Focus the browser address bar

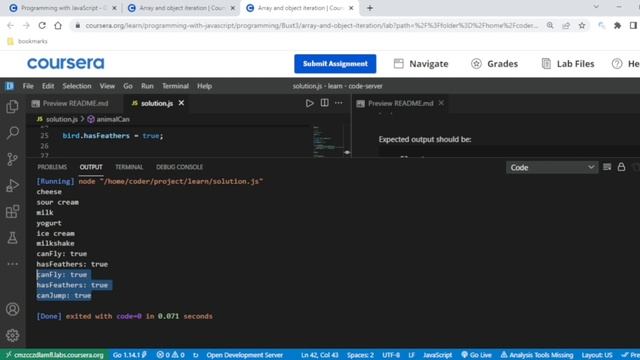(312, 25)
